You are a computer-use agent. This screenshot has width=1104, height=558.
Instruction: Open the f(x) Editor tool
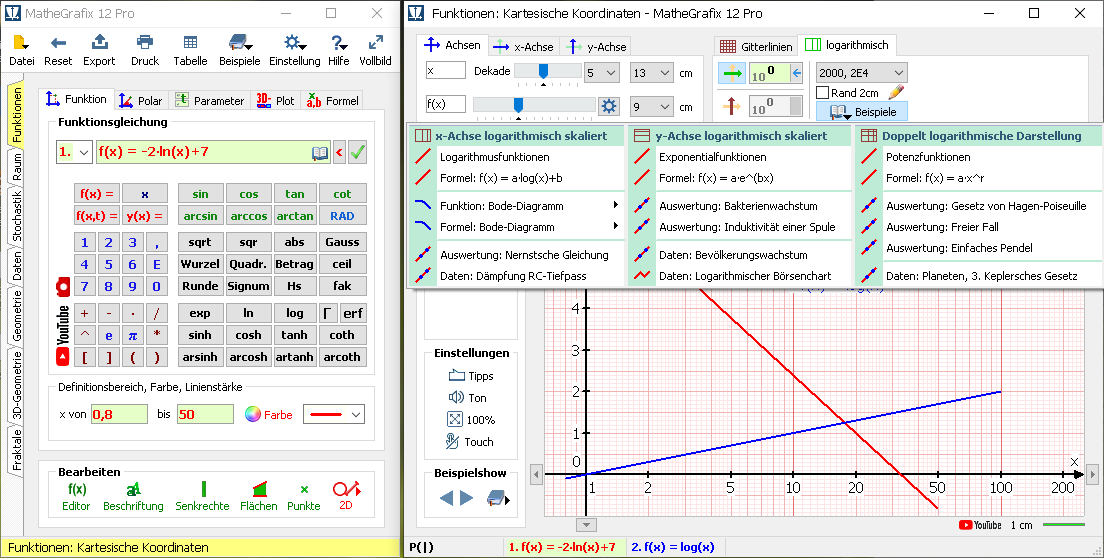(76, 496)
